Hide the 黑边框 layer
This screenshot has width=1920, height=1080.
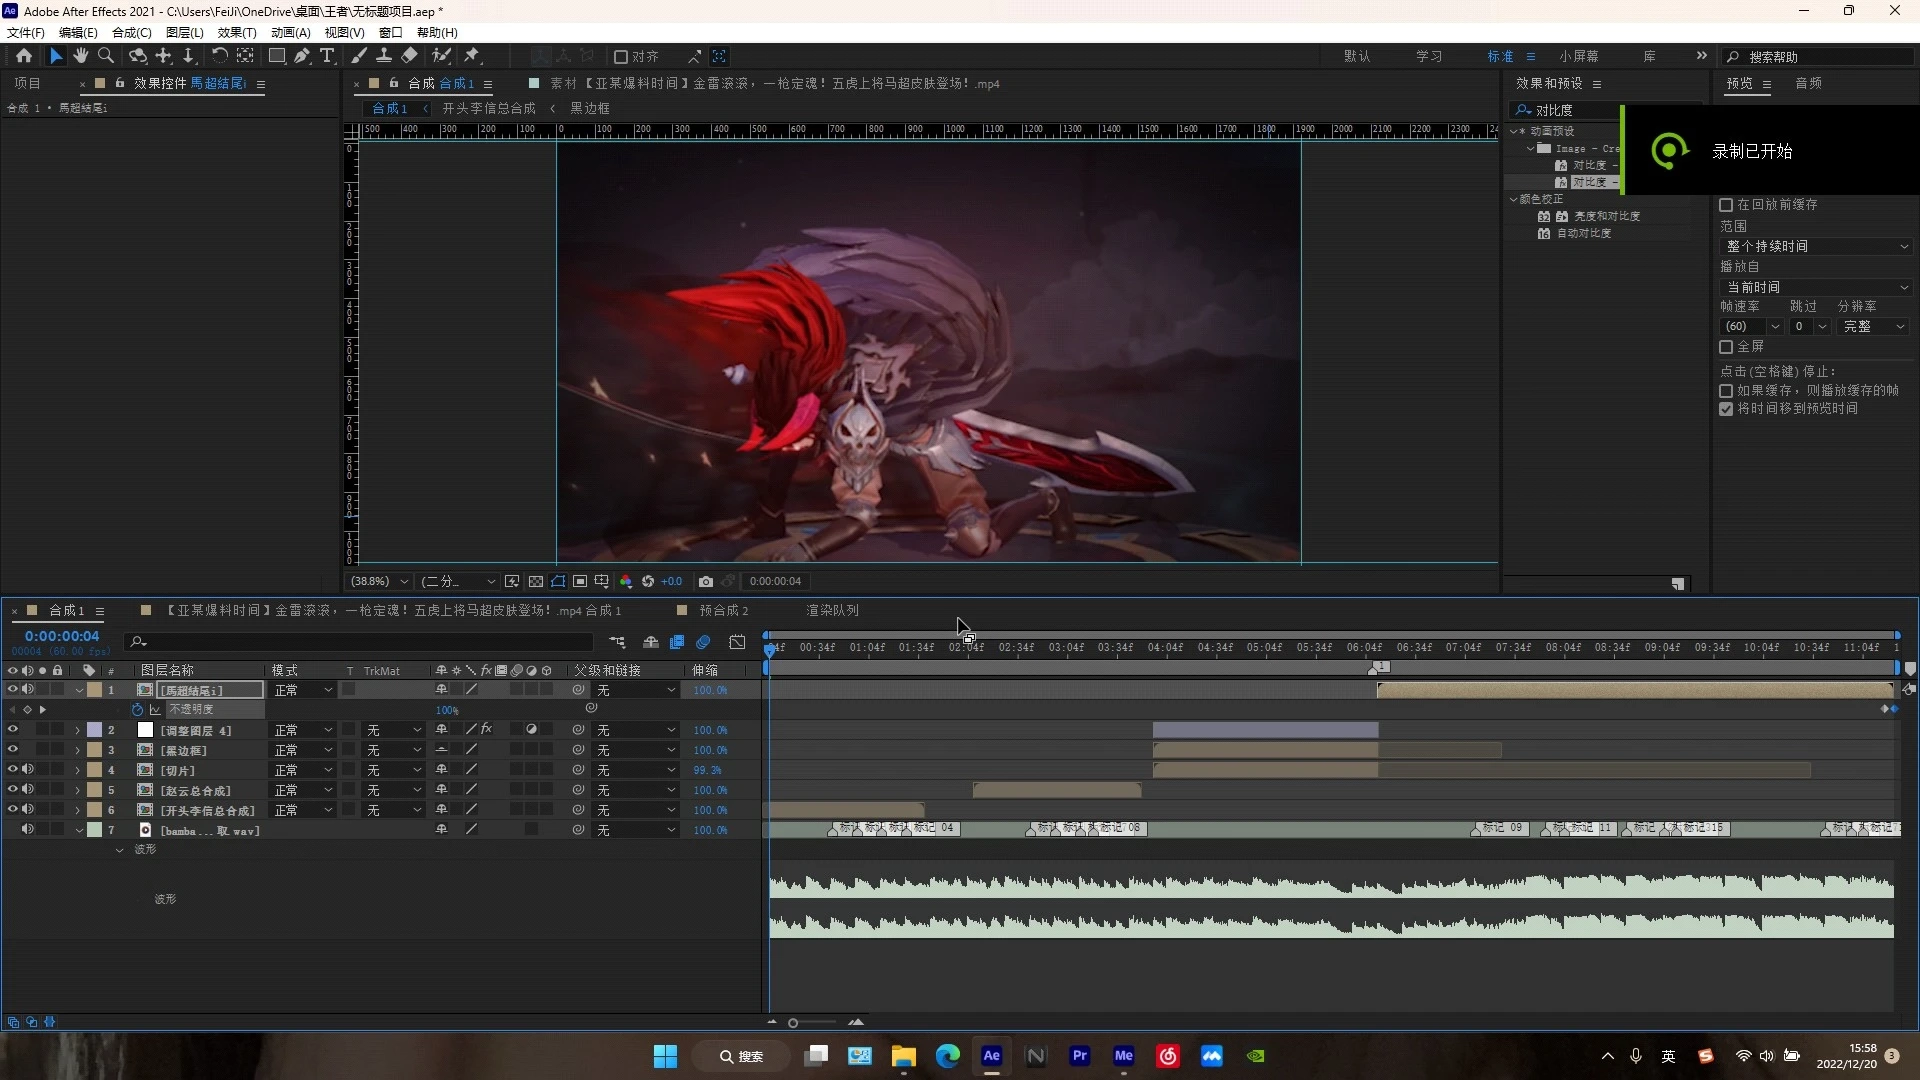(x=12, y=749)
